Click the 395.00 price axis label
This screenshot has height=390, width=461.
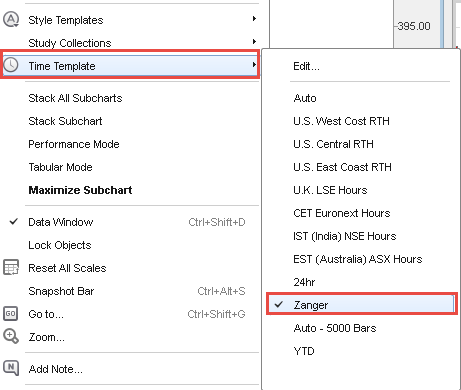point(414,26)
